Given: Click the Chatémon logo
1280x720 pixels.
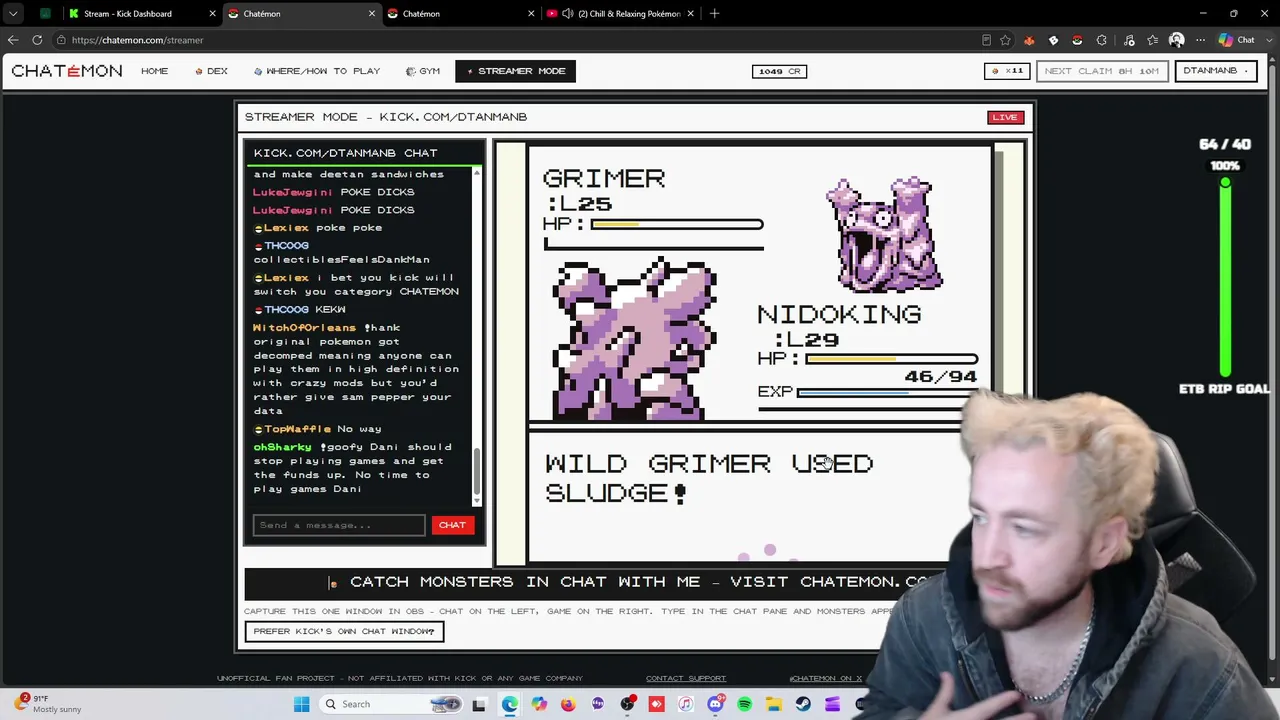Looking at the screenshot, I should [67, 71].
